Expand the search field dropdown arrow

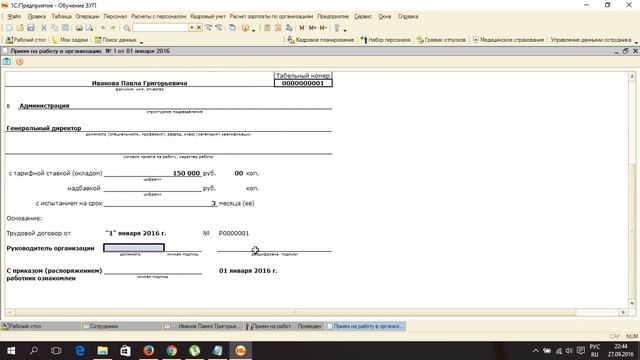(191, 28)
